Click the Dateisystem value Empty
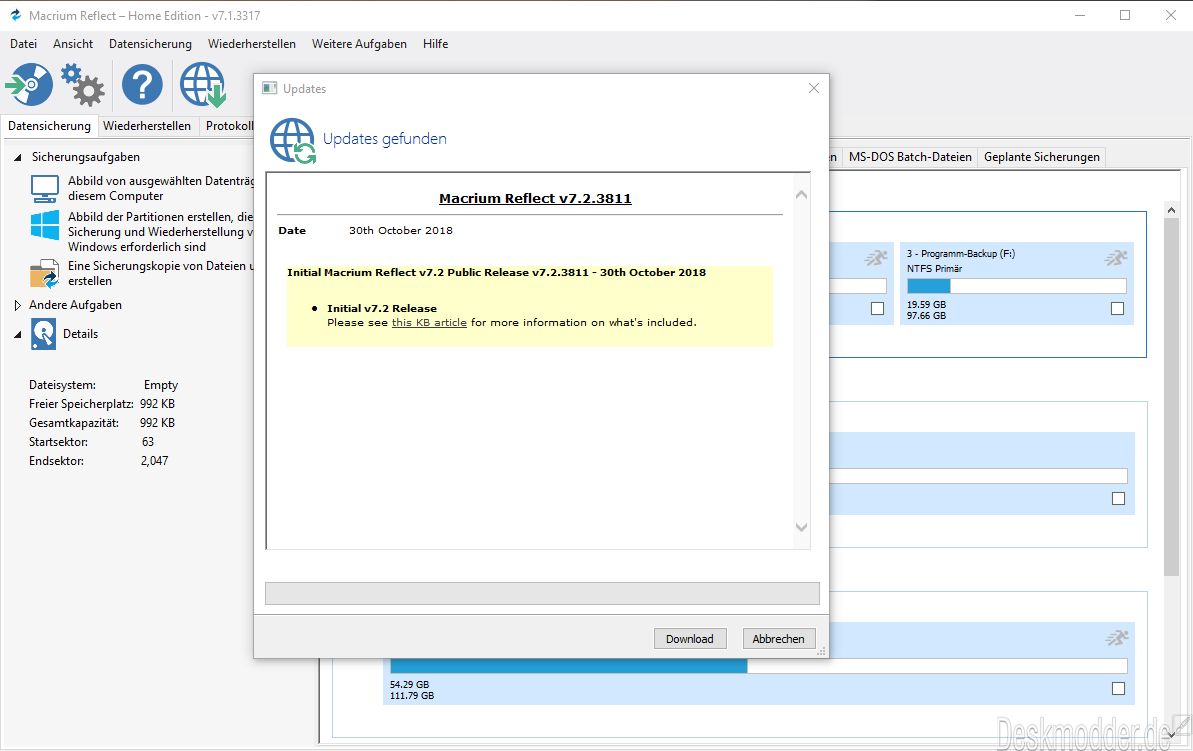This screenshot has height=751, width=1193. pos(161,385)
